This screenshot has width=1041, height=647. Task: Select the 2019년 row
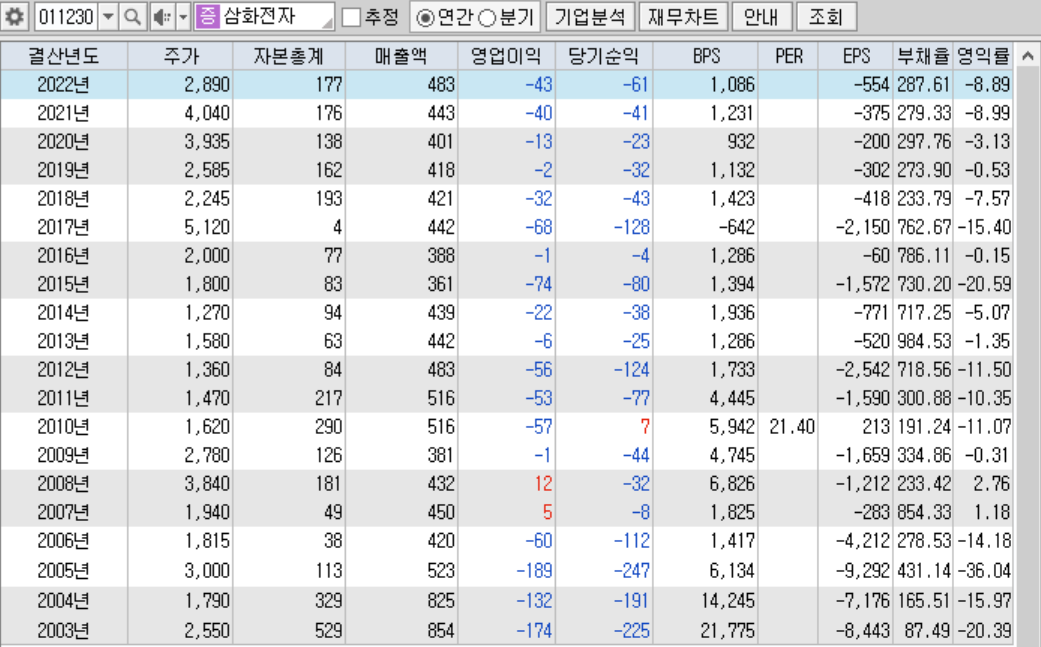click(507, 170)
